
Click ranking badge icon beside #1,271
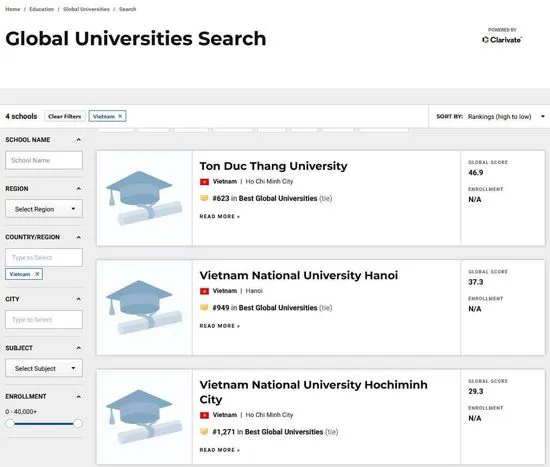[204, 432]
